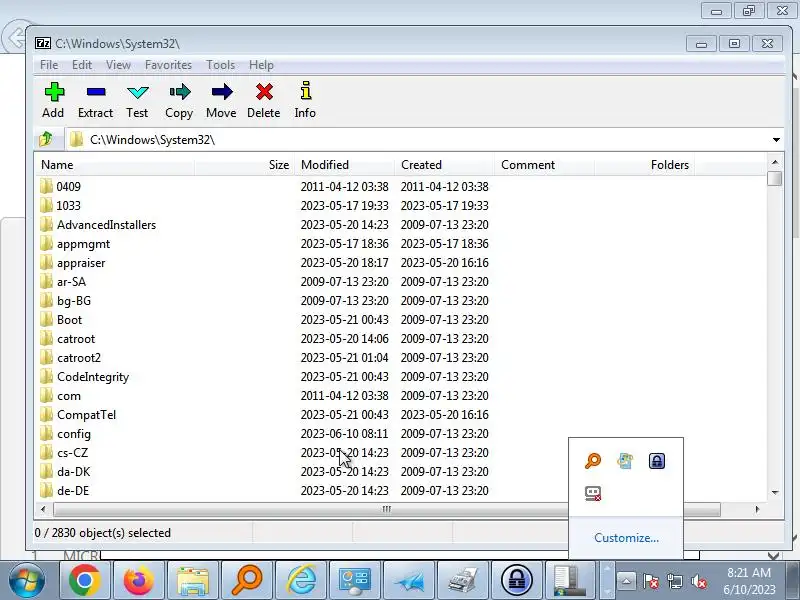Open the server tower taskbar app

(570, 581)
